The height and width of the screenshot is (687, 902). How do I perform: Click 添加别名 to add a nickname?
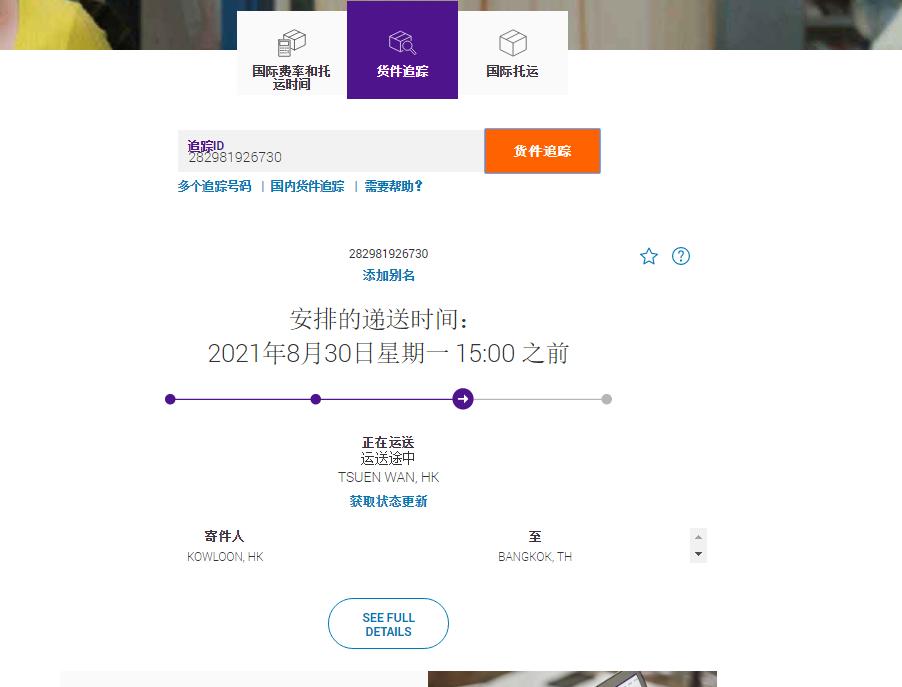(388, 275)
